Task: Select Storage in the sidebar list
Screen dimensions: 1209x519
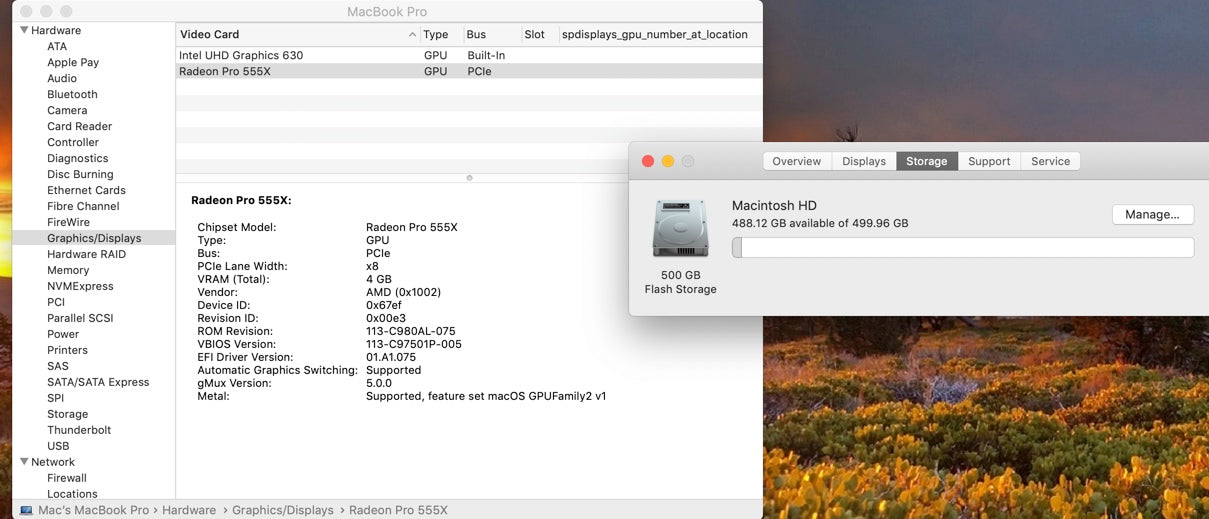Action: (67, 414)
